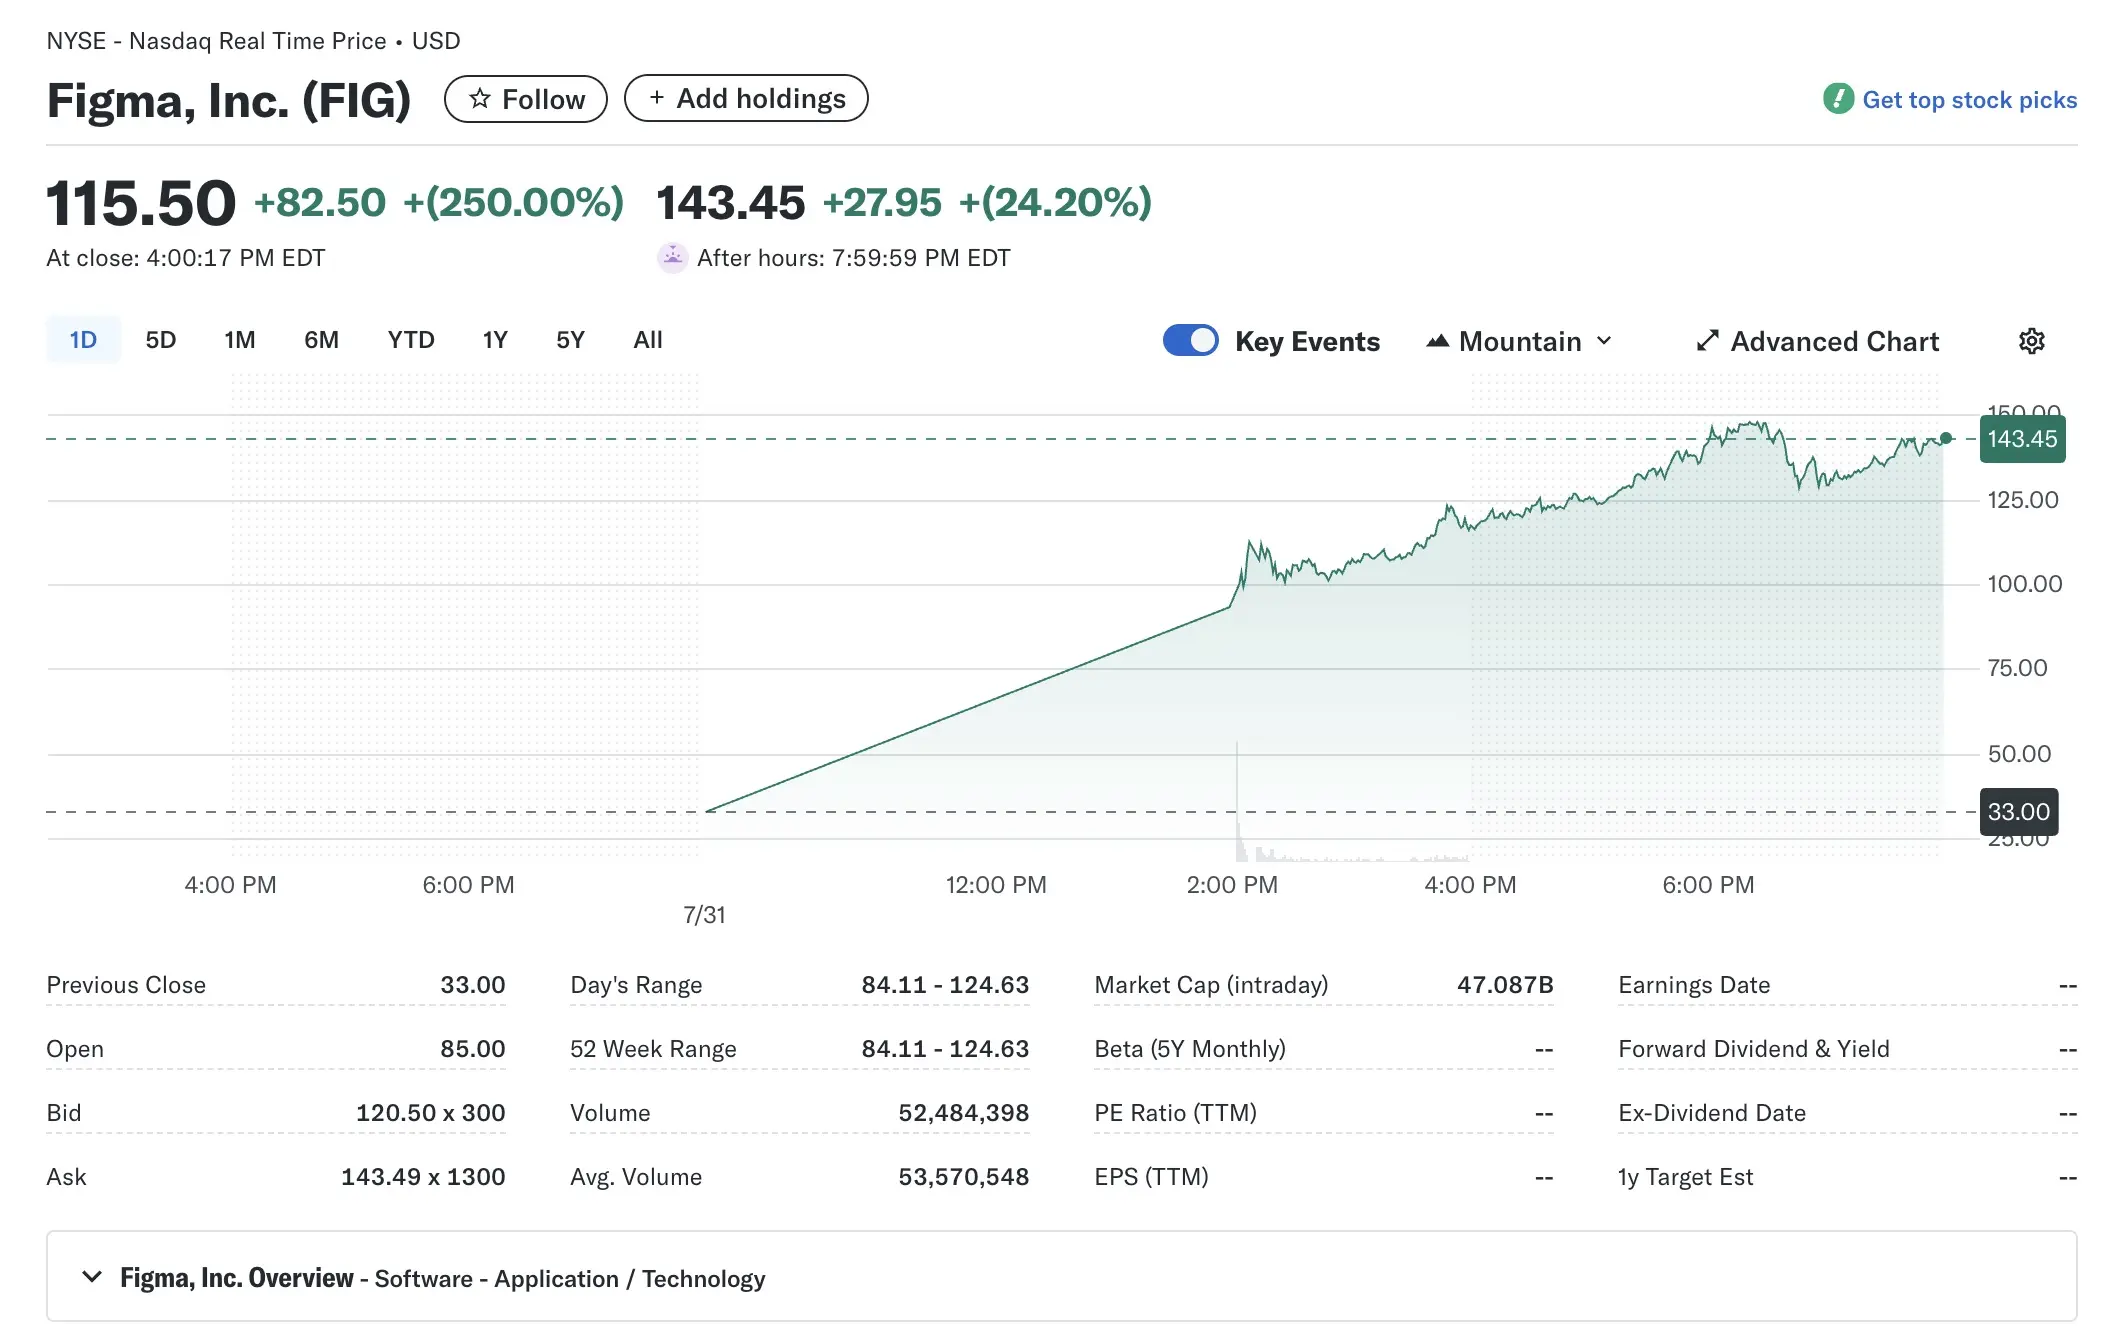2110x1342 pixels.
Task: Click the star icon in Follow button
Action: pyautogui.click(x=480, y=98)
